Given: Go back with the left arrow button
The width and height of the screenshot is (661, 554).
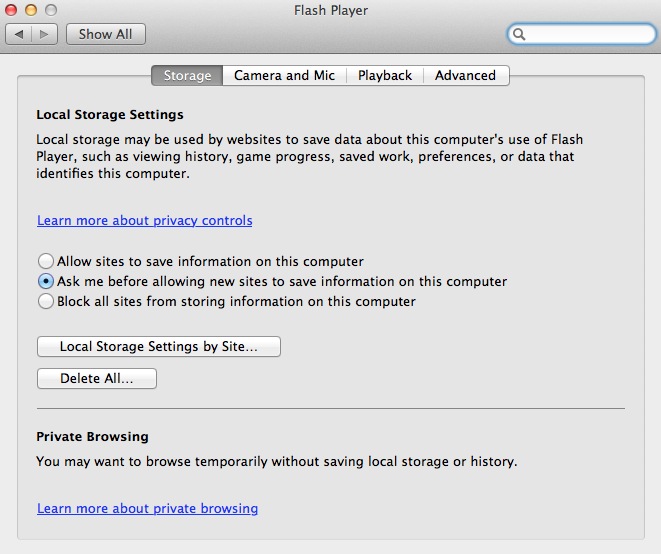Looking at the screenshot, I should (19, 34).
